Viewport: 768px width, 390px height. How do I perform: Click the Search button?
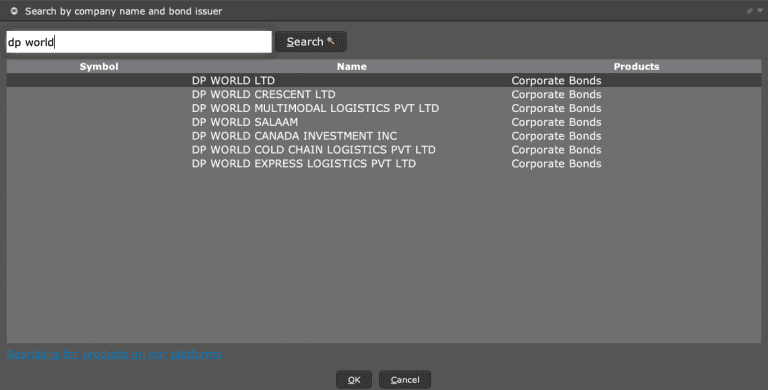(x=311, y=42)
